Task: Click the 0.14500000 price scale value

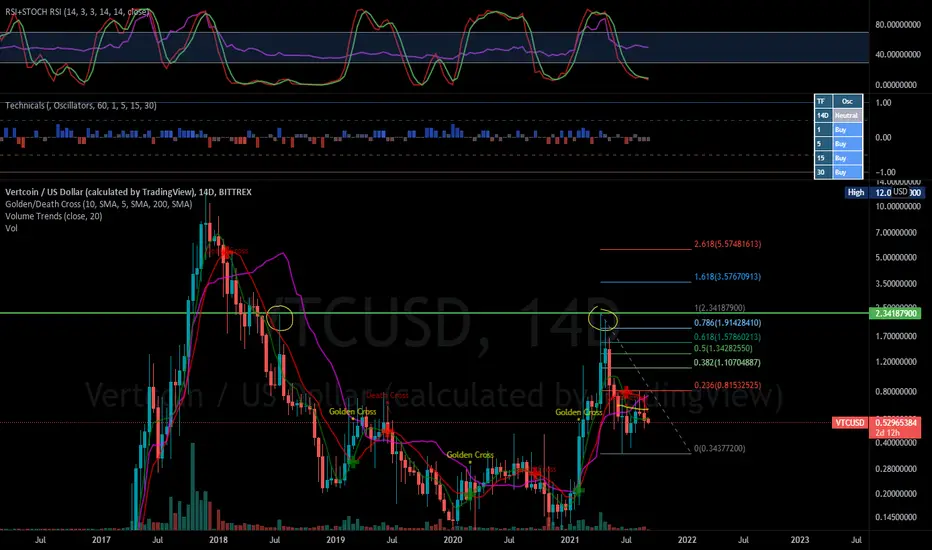Action: click(x=896, y=517)
